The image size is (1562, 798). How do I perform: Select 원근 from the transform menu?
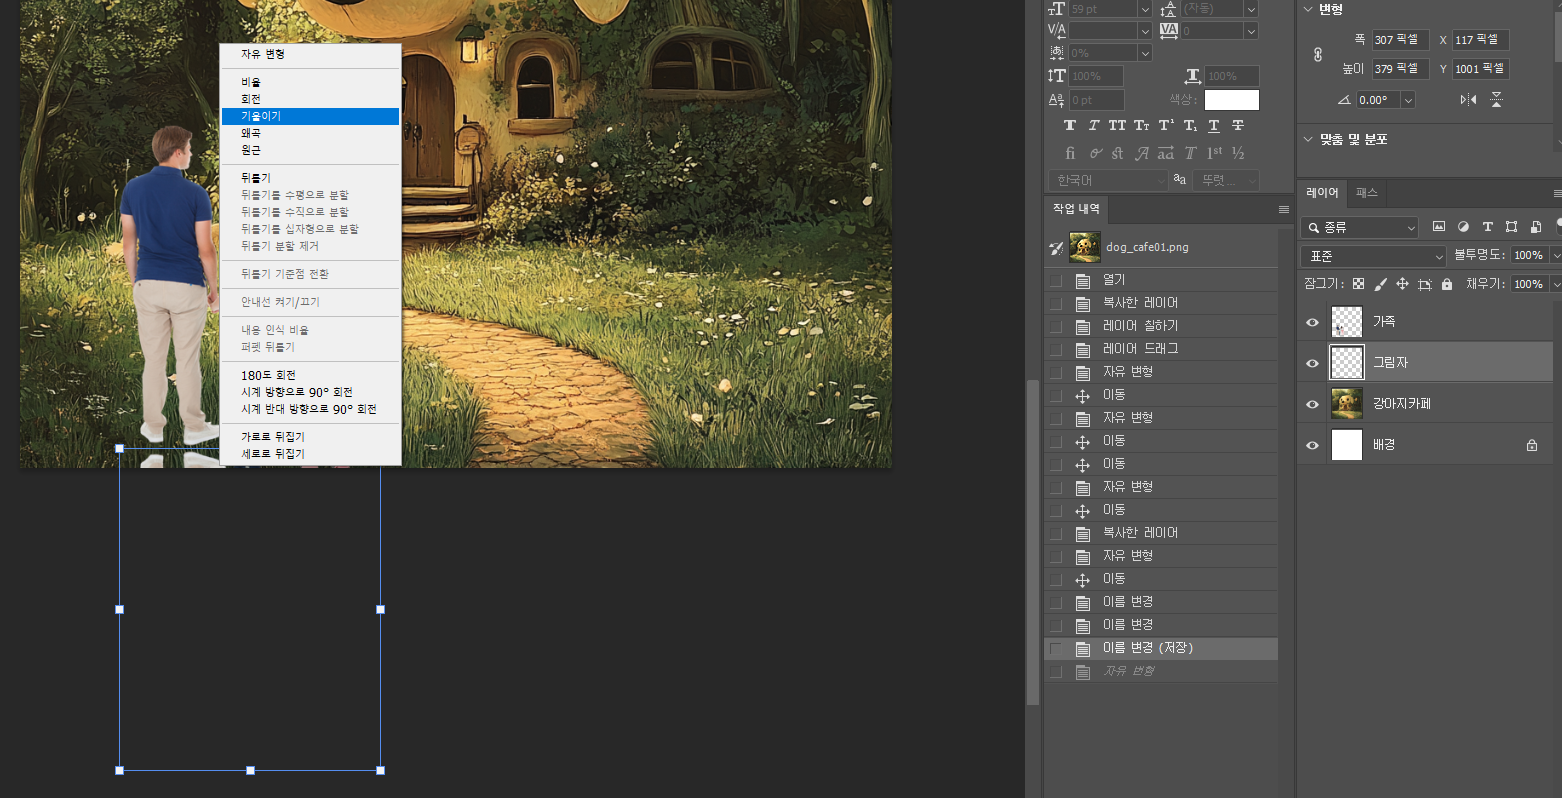tap(251, 150)
